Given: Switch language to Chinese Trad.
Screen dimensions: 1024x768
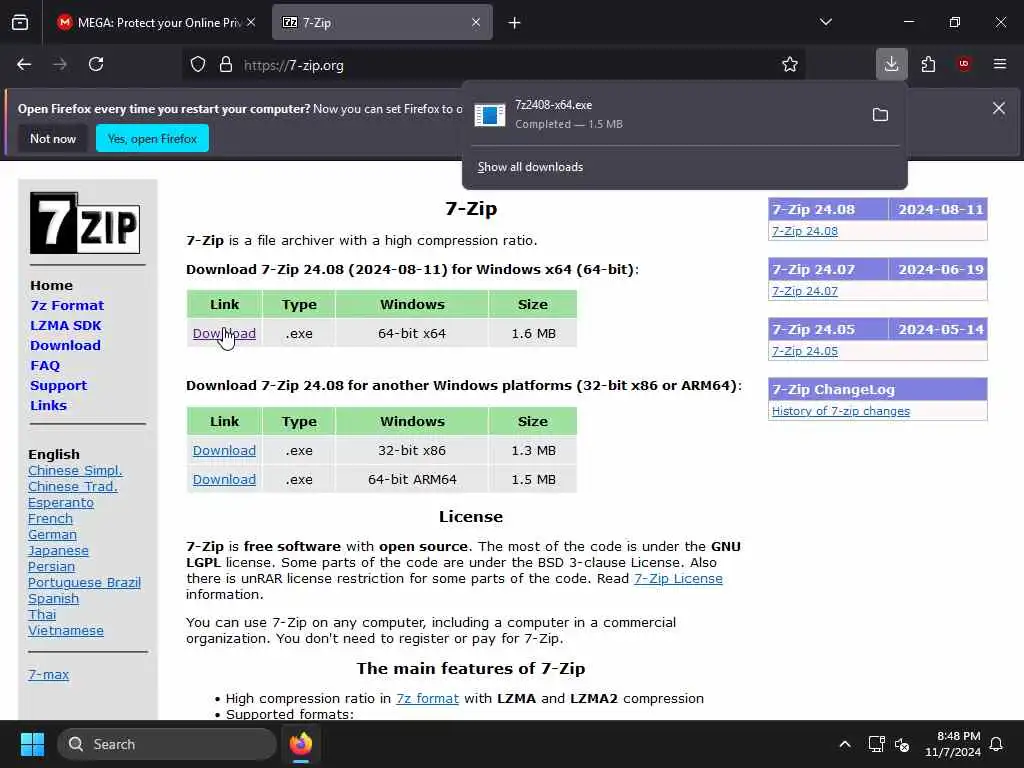Looking at the screenshot, I should coord(72,487).
